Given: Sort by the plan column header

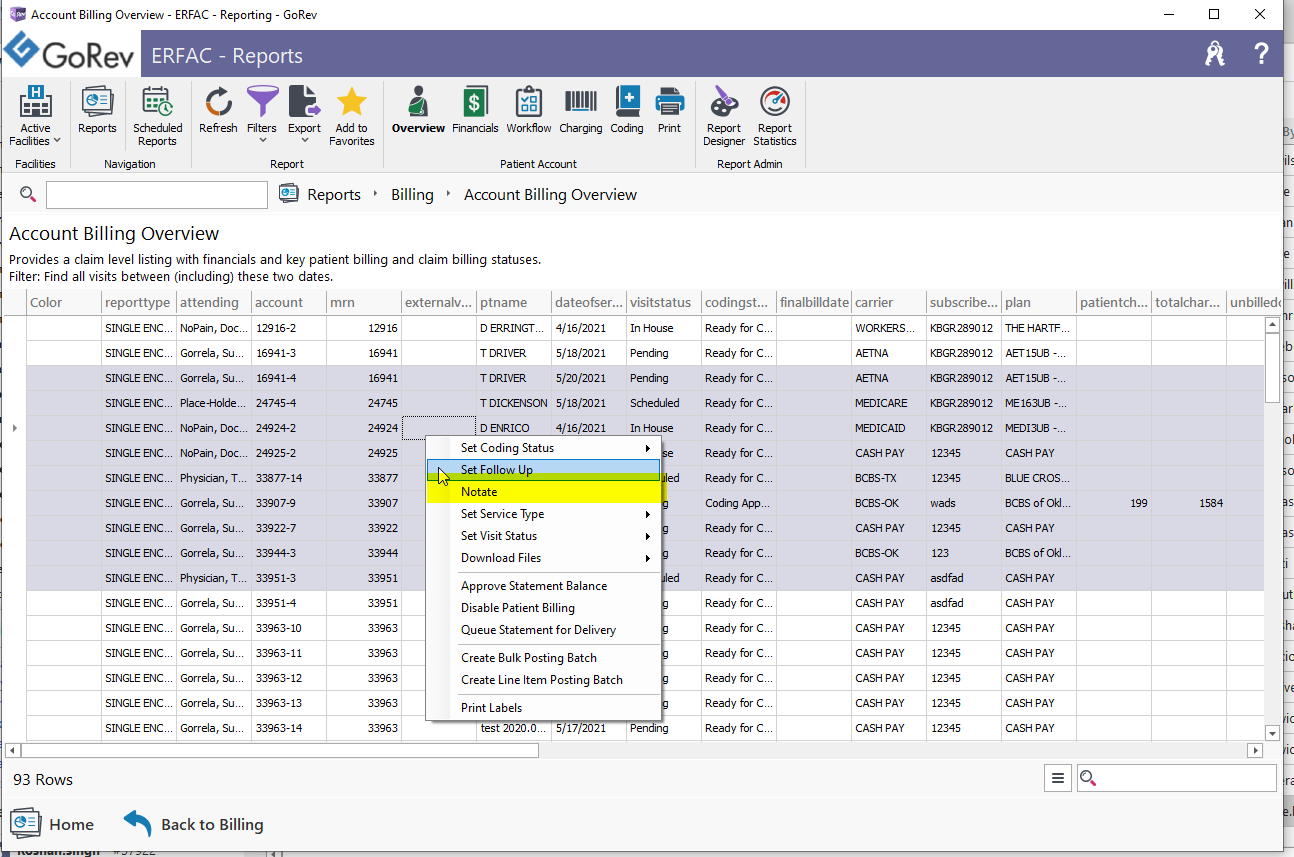Looking at the screenshot, I should 1039,302.
